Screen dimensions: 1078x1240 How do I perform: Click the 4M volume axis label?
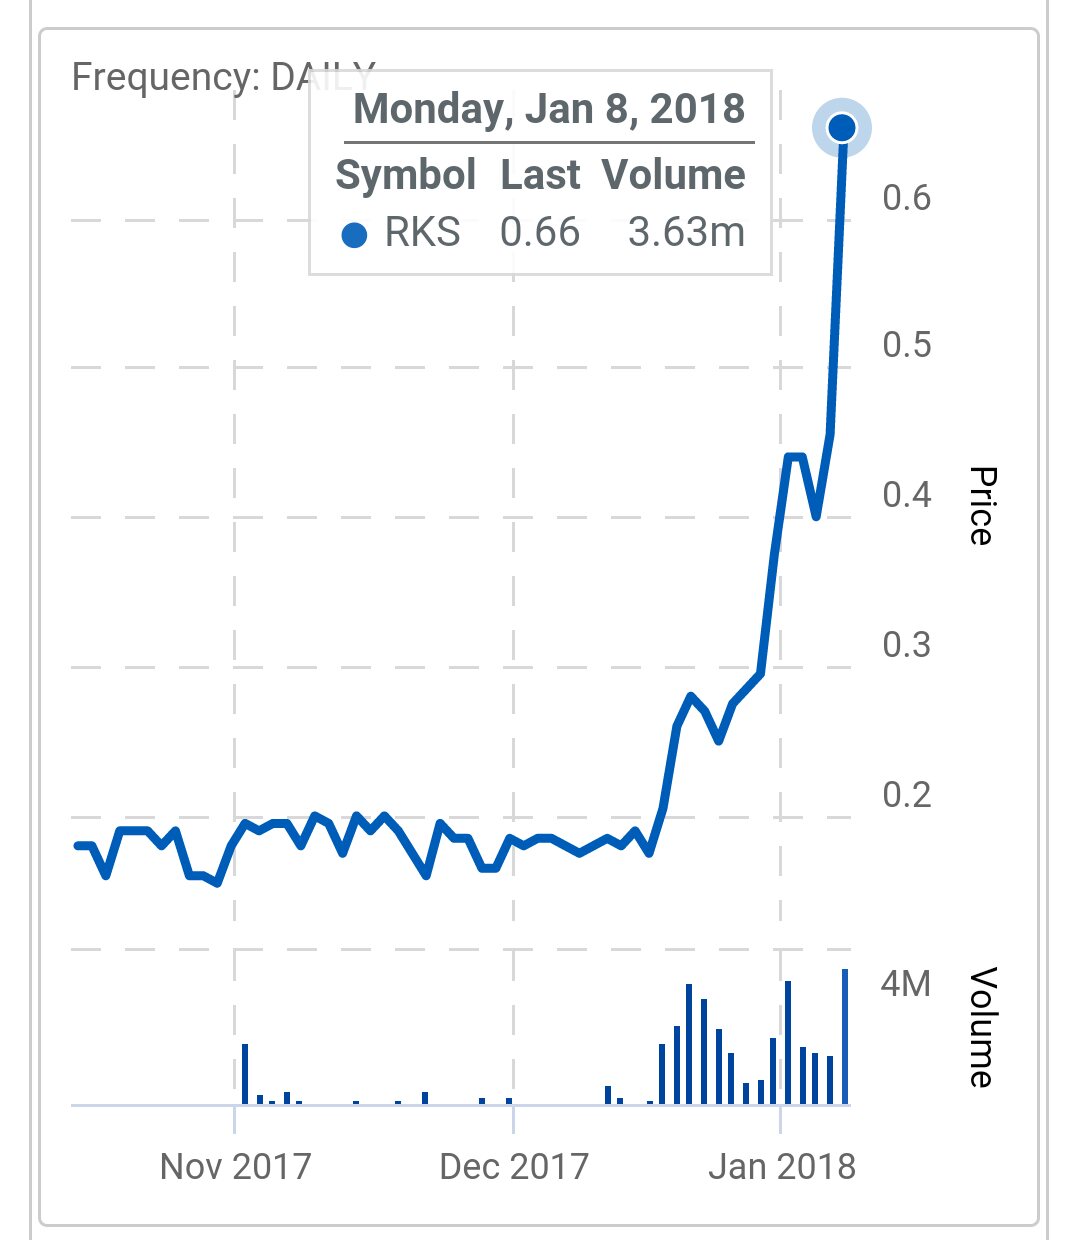905,984
